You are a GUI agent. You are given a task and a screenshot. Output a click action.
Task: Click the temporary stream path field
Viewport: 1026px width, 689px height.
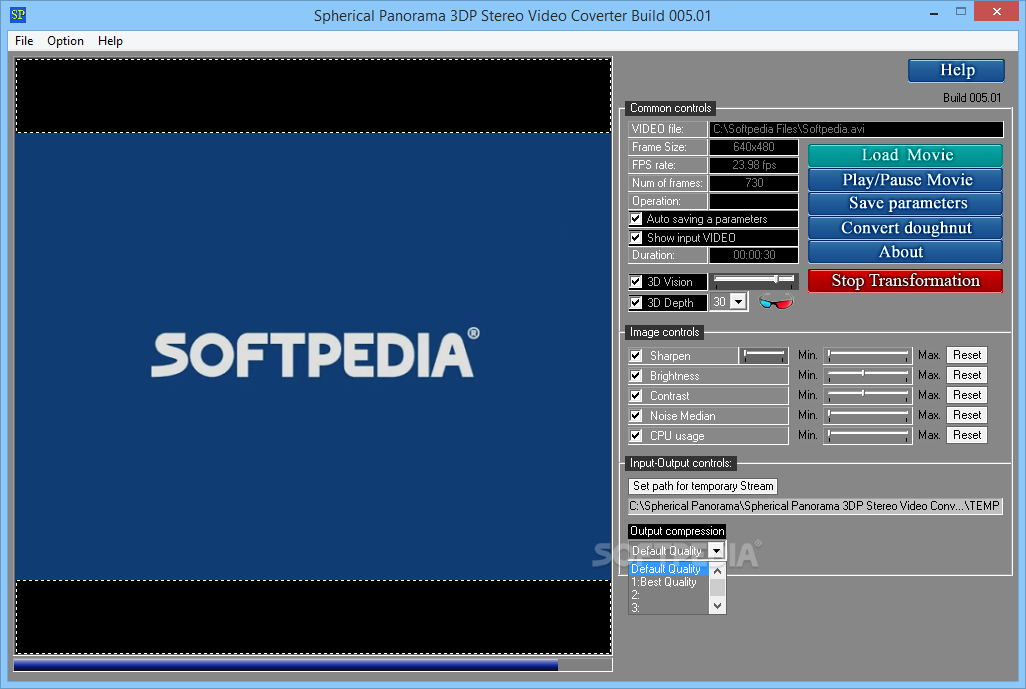click(x=815, y=506)
